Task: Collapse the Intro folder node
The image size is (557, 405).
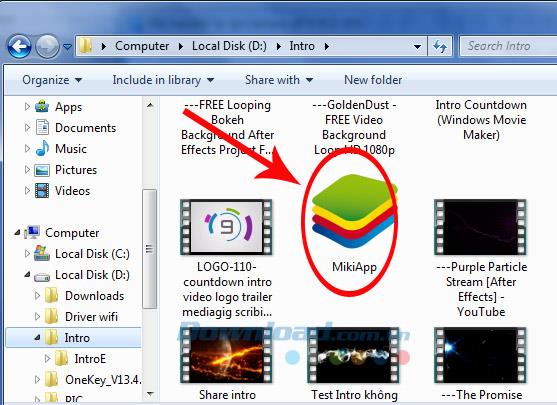Action: coord(37,338)
